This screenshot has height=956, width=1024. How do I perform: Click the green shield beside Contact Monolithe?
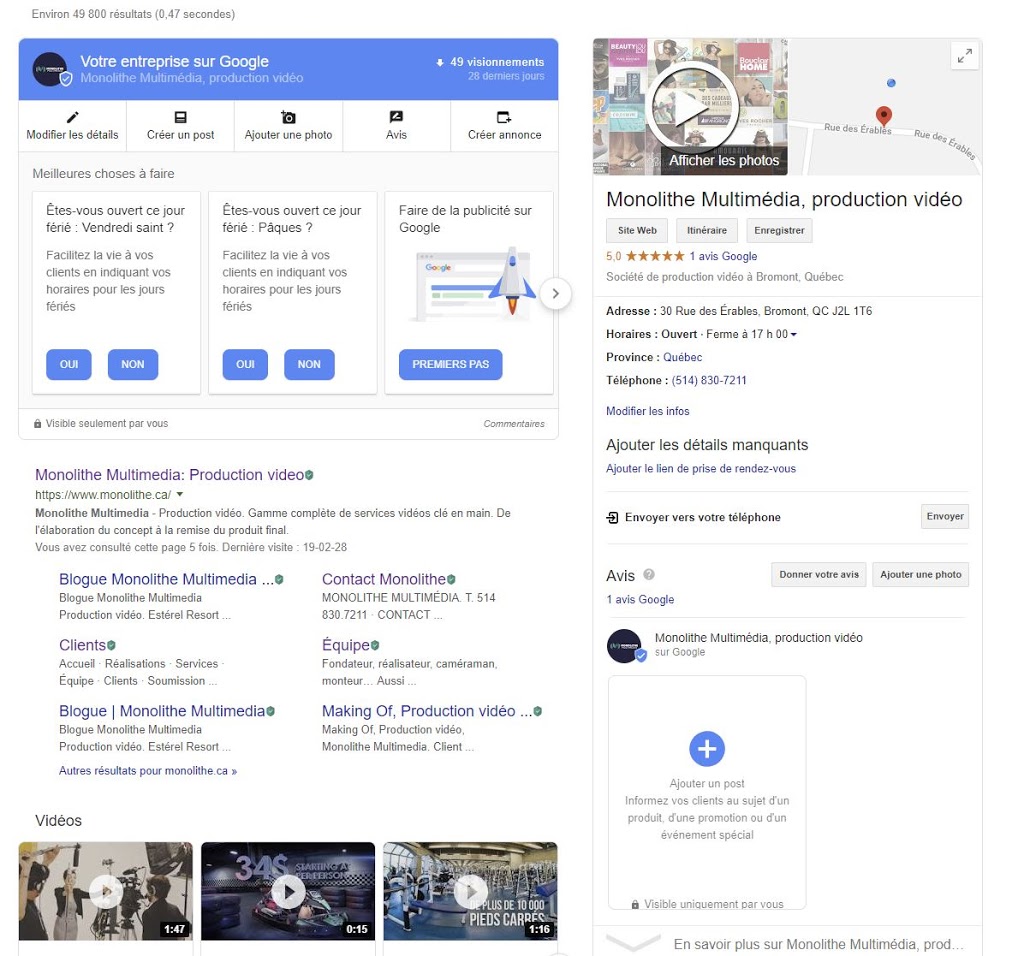click(451, 579)
